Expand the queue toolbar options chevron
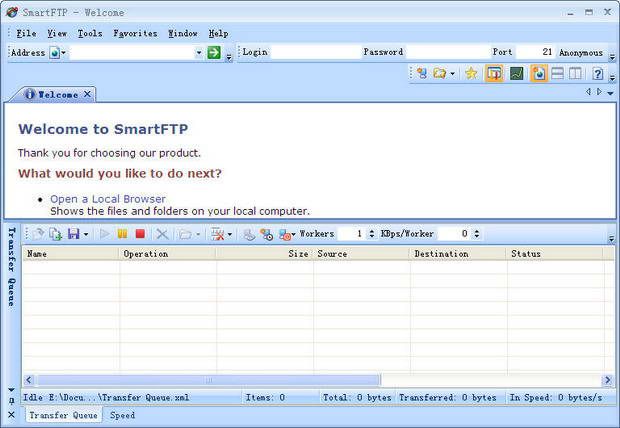620x428 pixels. point(611,239)
